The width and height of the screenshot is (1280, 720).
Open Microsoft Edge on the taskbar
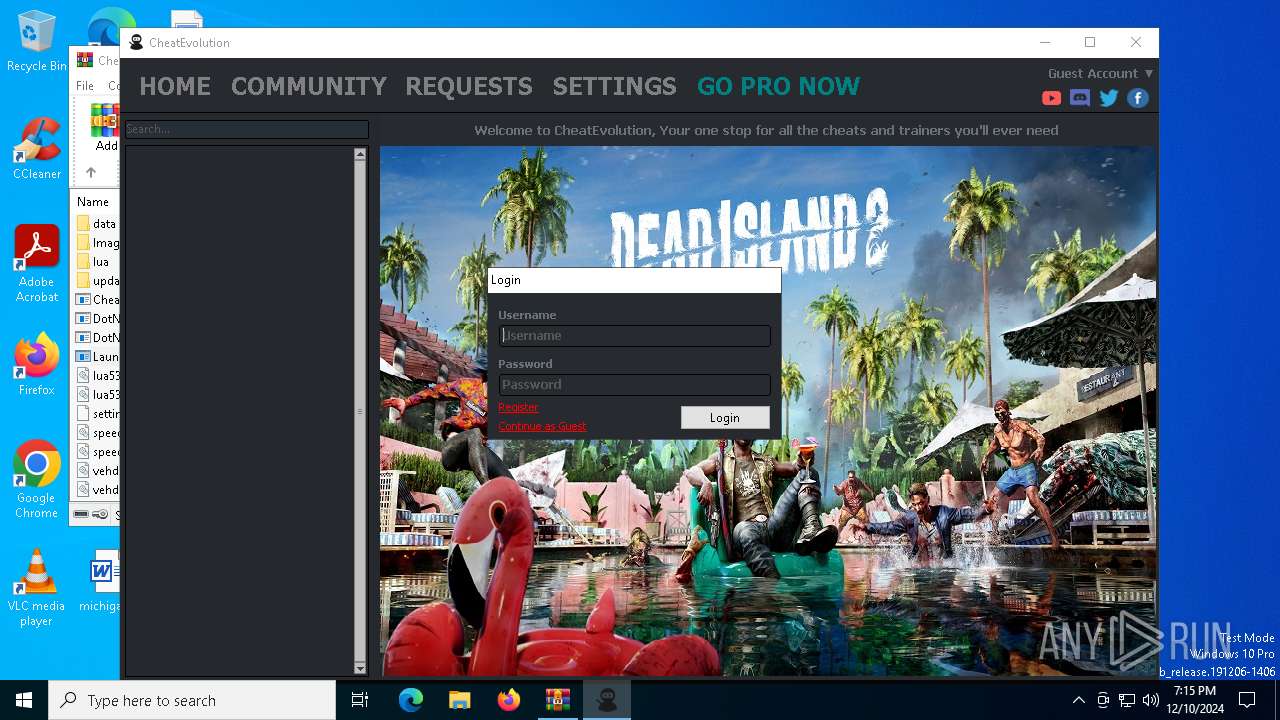coord(411,700)
